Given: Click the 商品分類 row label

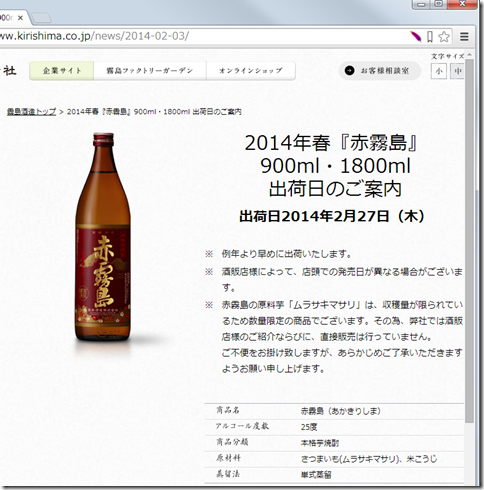Looking at the screenshot, I should click(x=232, y=442).
